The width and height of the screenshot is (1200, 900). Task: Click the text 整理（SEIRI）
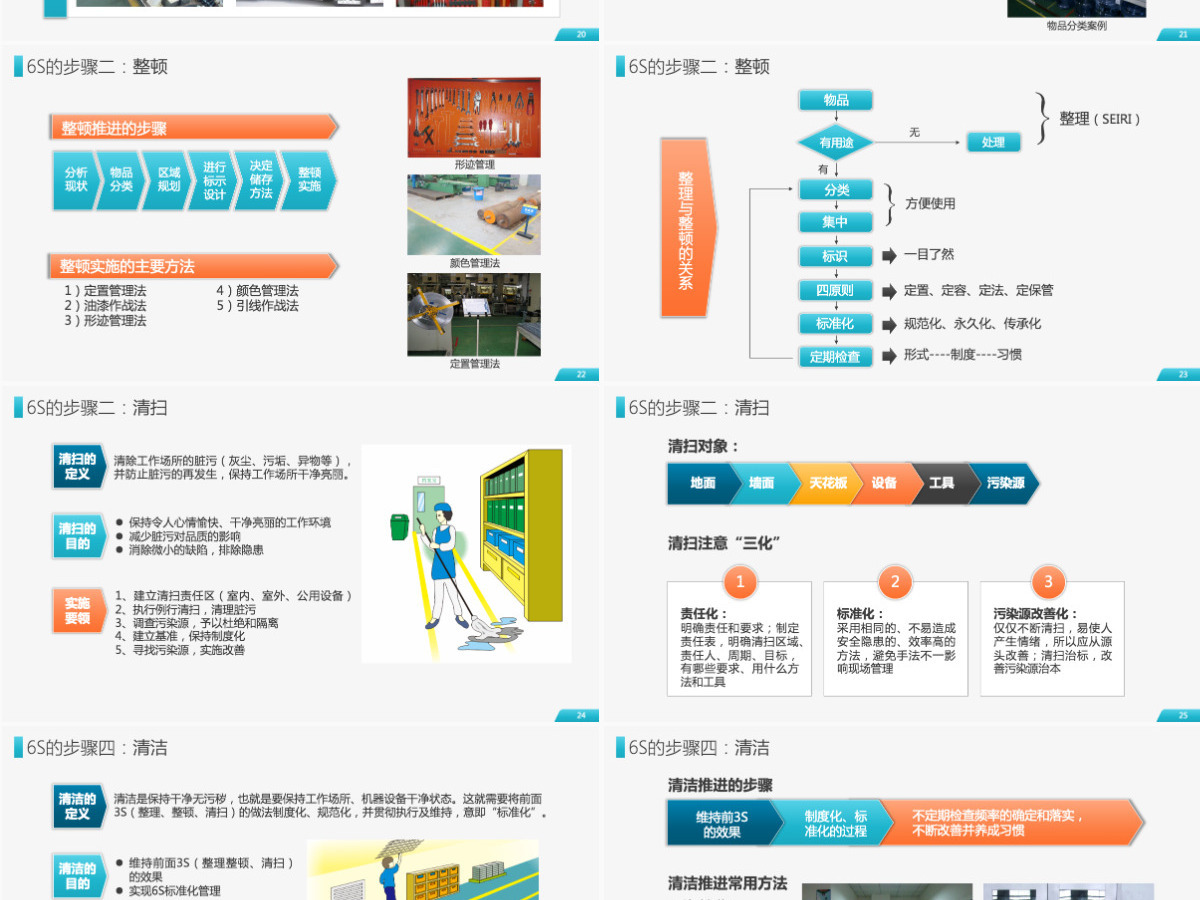click(x=1100, y=118)
